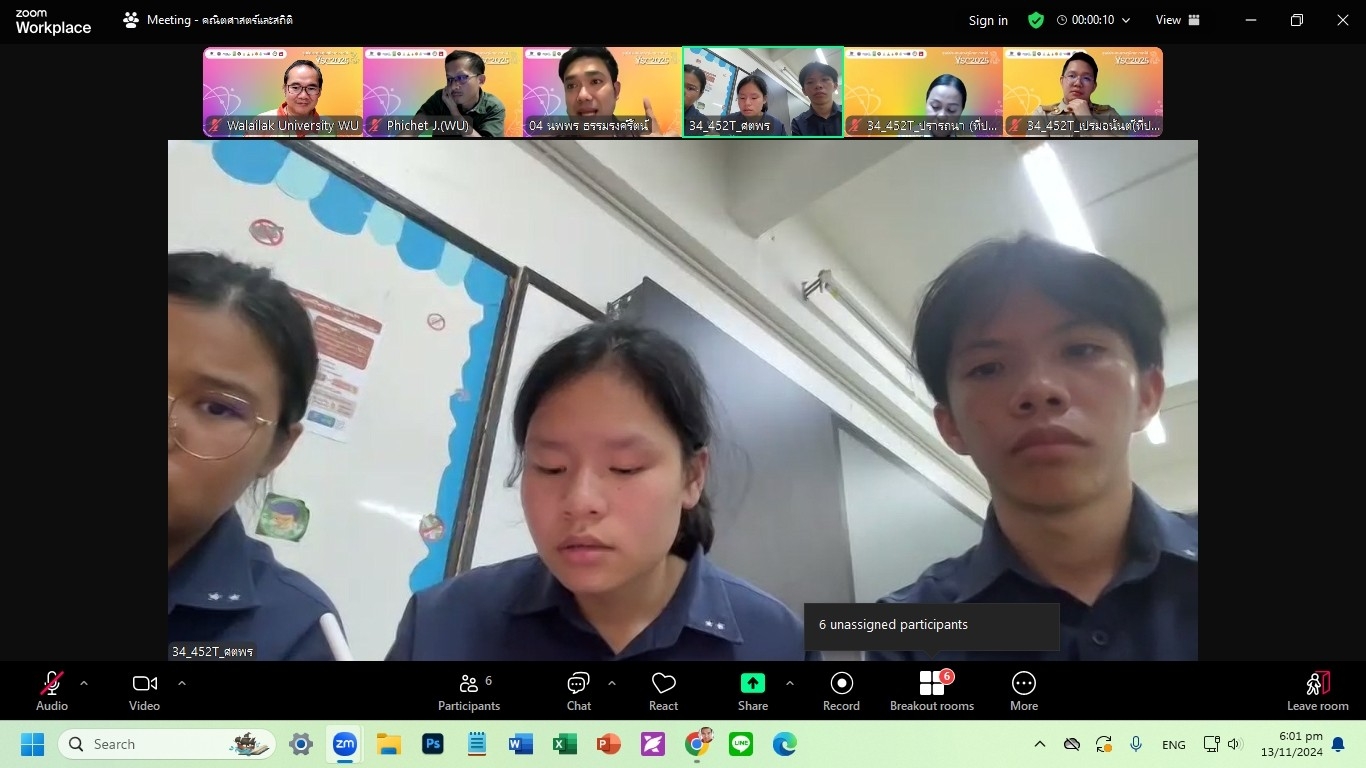Open LINE app from taskbar
Image resolution: width=1366 pixels, height=768 pixels.
tap(741, 744)
